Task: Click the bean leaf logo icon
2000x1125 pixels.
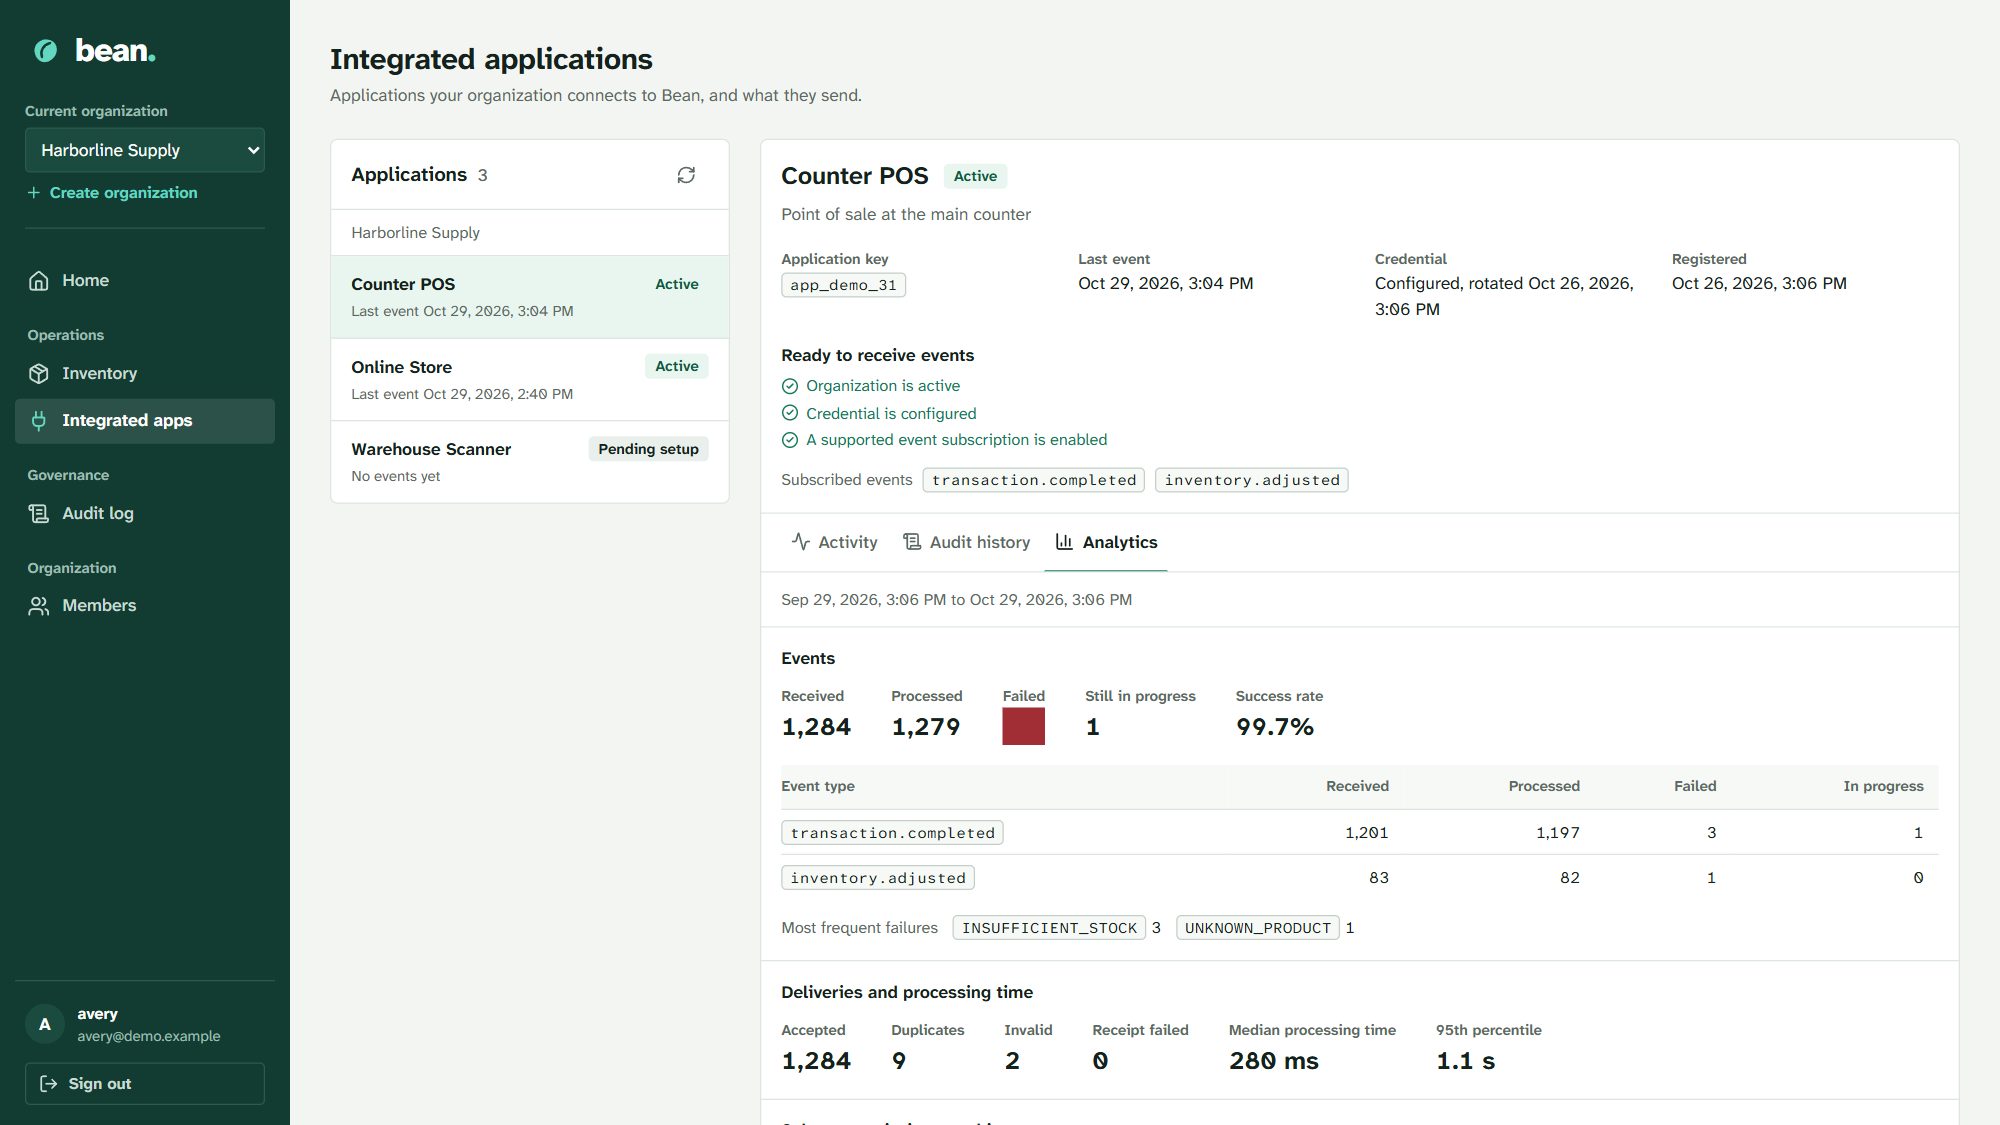Action: 46,50
